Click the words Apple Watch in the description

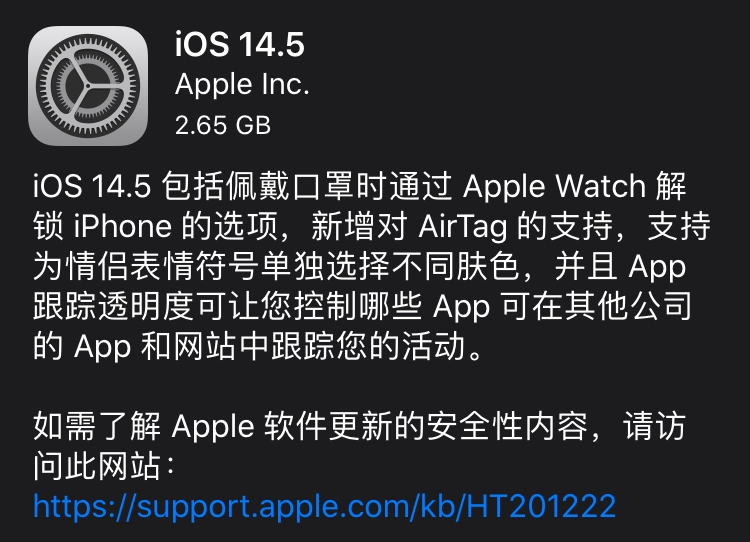(x=555, y=186)
